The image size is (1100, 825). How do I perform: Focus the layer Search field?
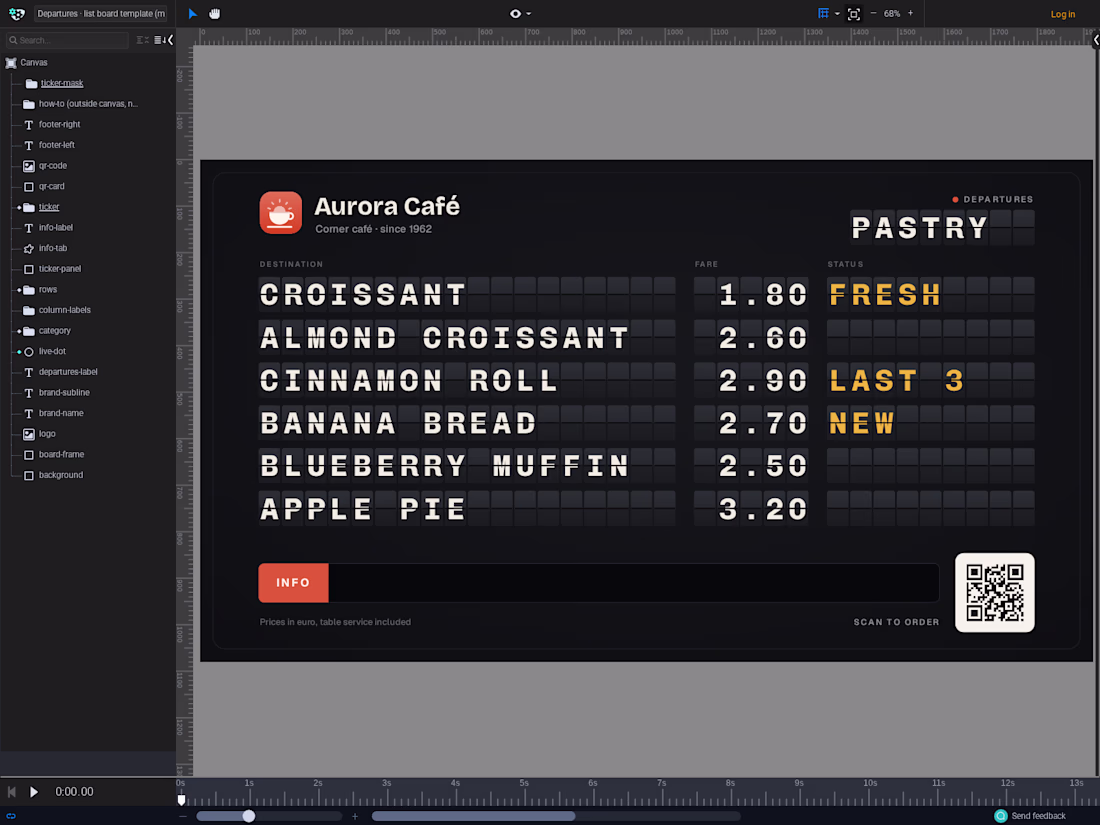click(68, 40)
